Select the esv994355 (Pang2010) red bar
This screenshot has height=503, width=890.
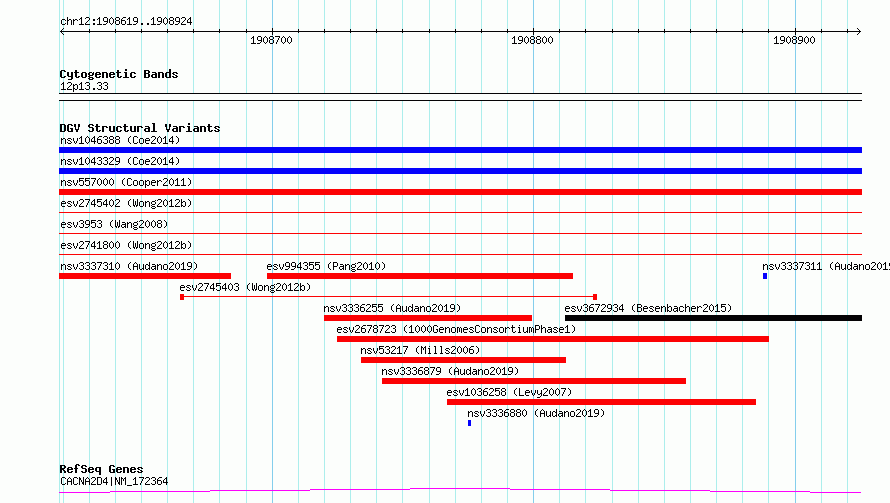pyautogui.click(x=420, y=276)
